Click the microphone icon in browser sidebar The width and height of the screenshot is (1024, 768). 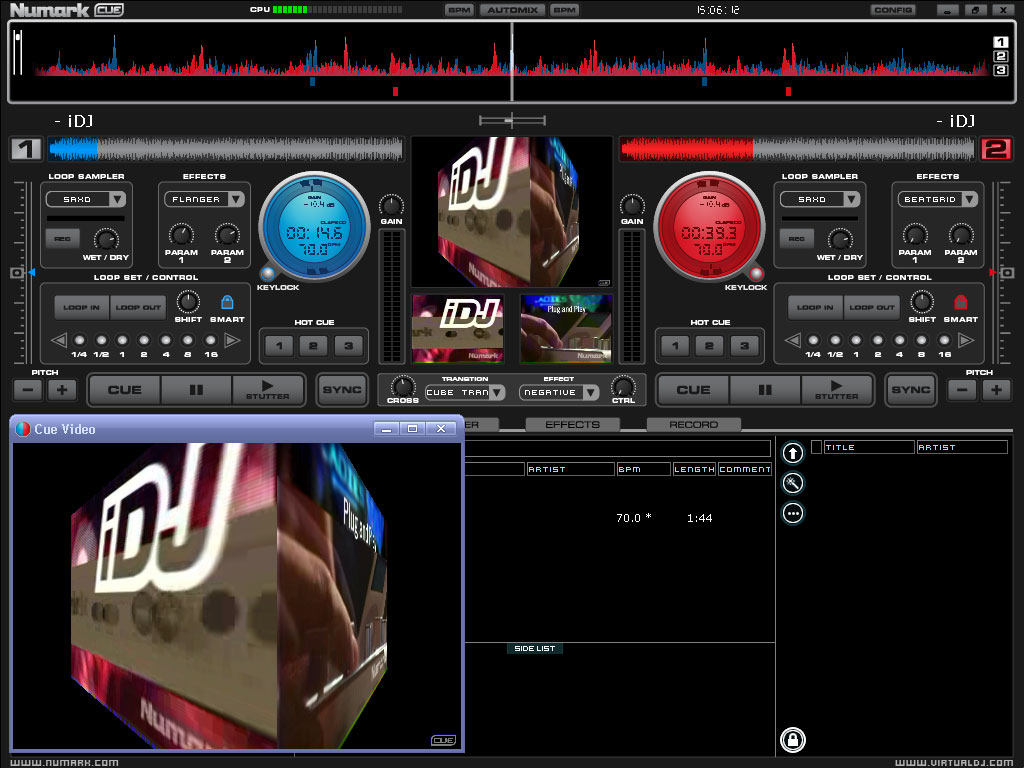(793, 483)
